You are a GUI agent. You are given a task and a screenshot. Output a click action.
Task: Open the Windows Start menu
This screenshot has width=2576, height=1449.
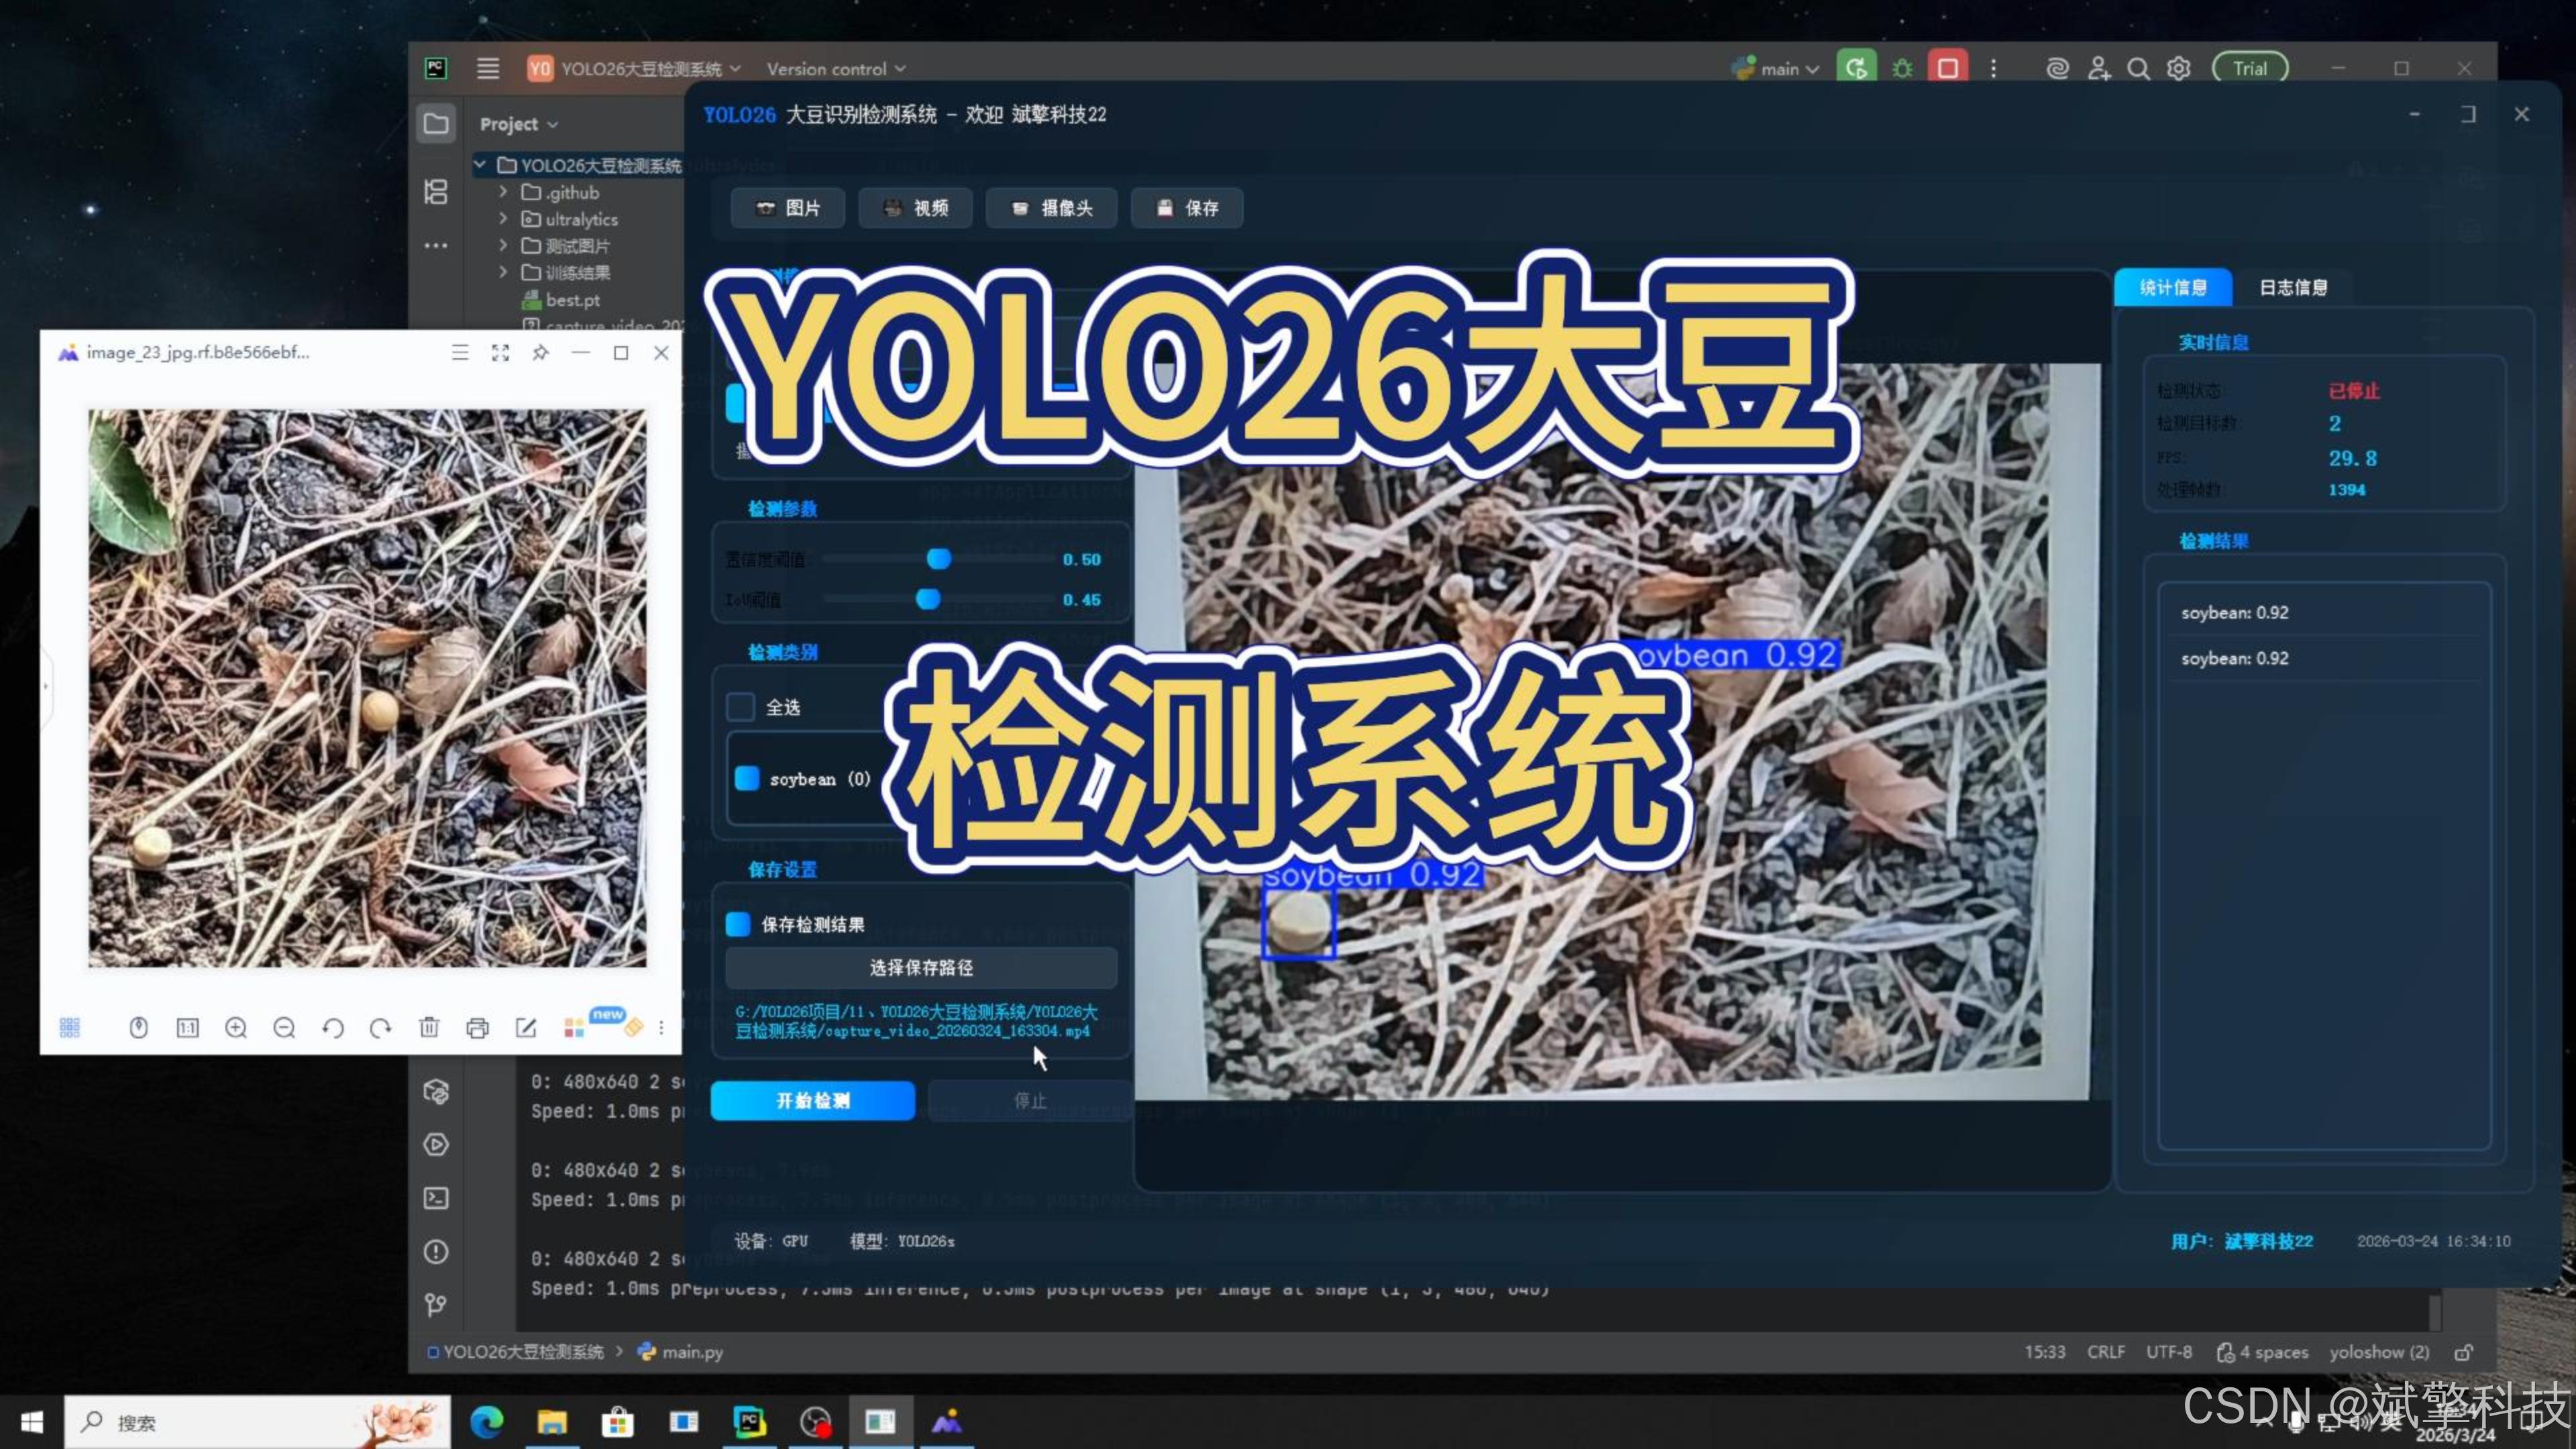[32, 1422]
